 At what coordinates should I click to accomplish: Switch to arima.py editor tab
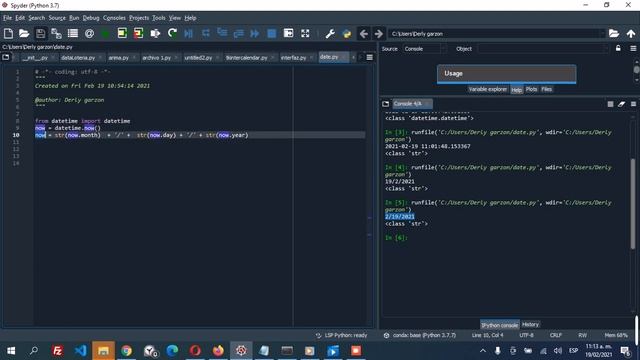click(x=118, y=58)
